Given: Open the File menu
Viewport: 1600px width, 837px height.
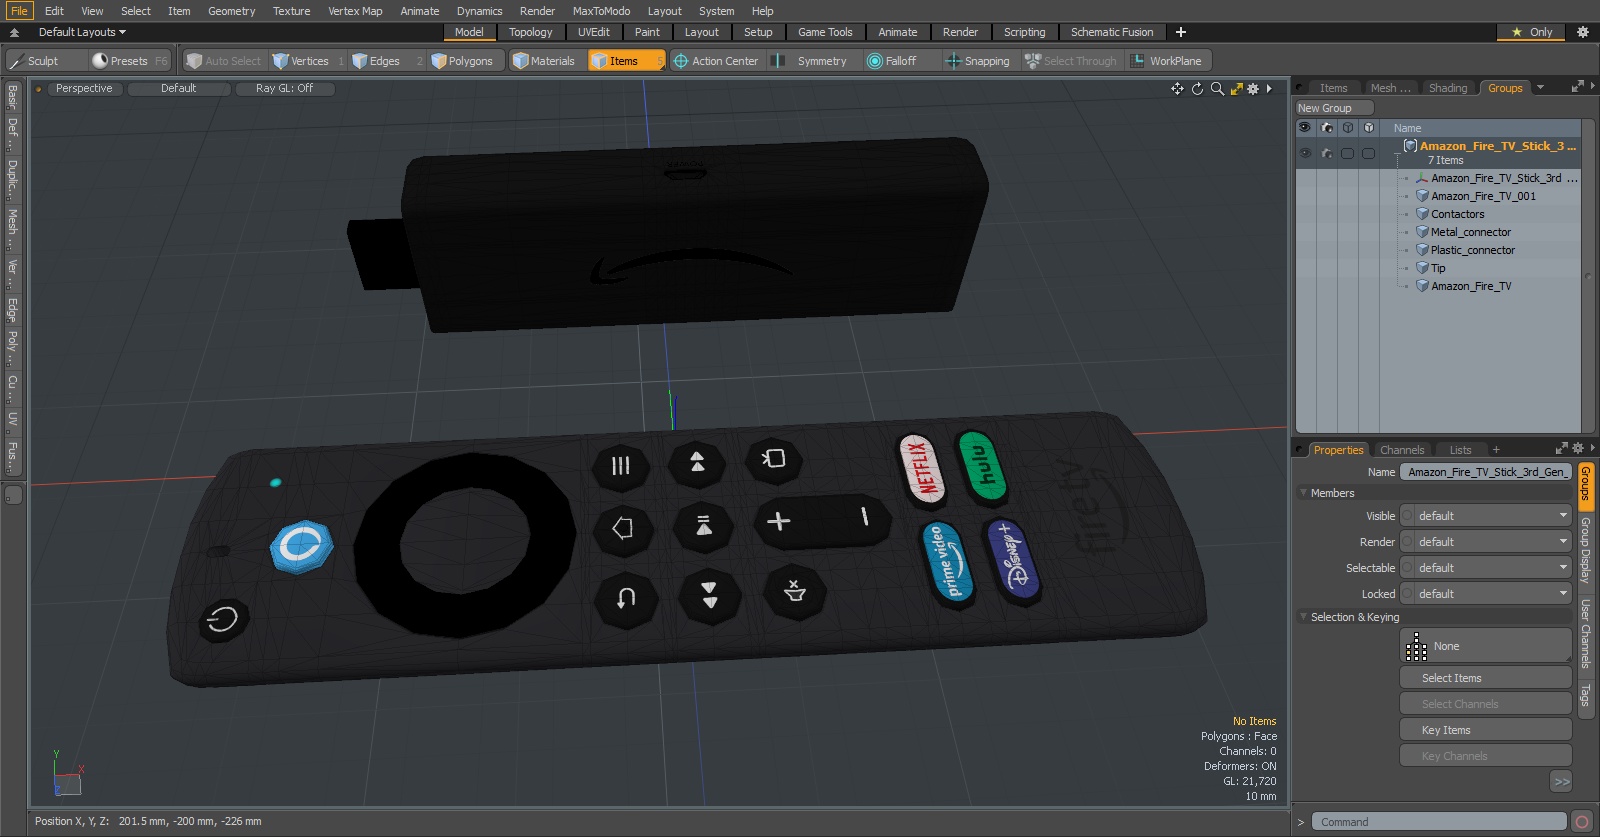Looking at the screenshot, I should pyautogui.click(x=19, y=11).
